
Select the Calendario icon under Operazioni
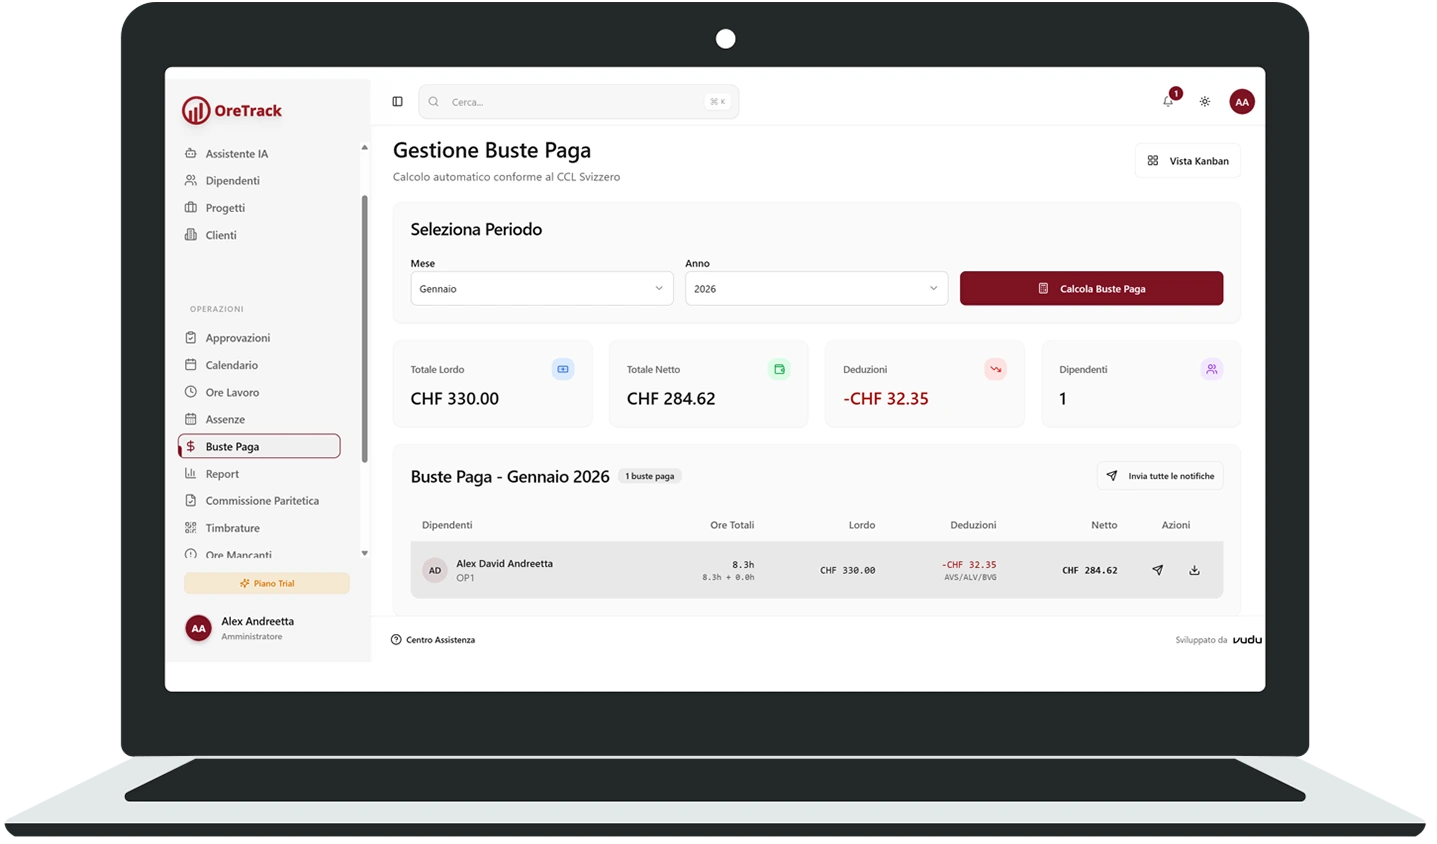pyautogui.click(x=190, y=365)
